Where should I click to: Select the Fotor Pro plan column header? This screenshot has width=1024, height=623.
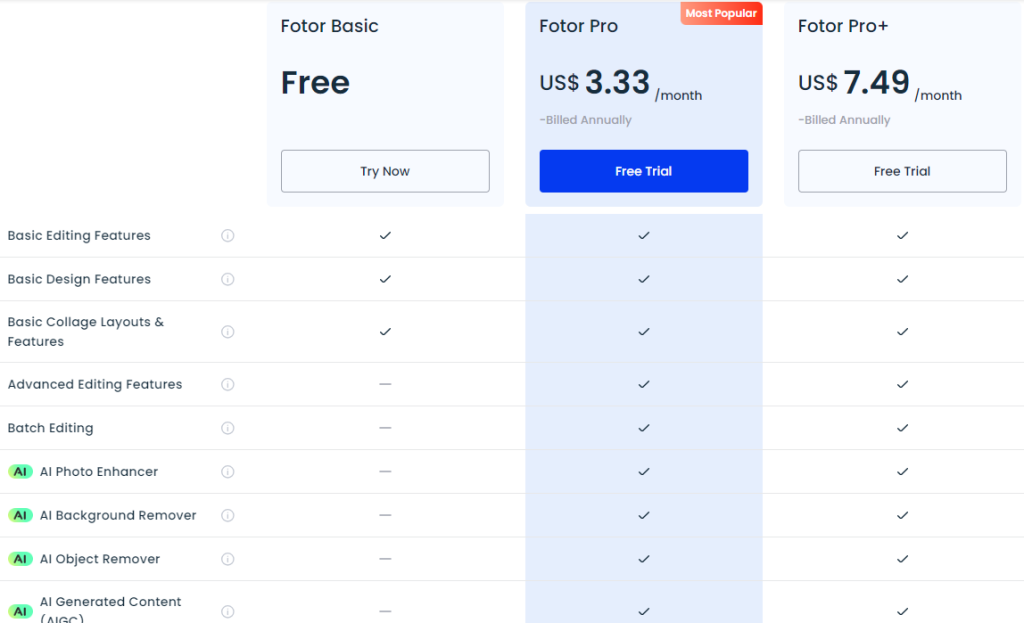click(578, 26)
